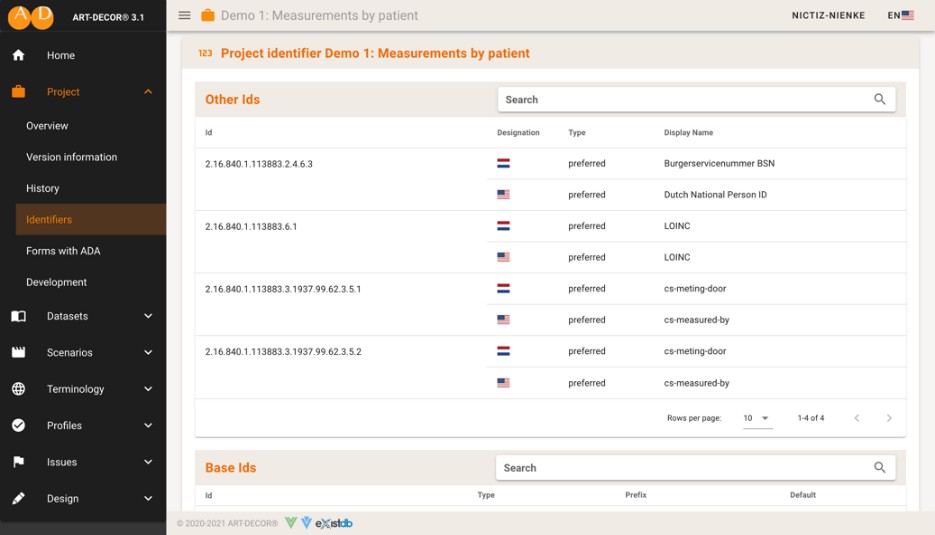
Task: Switch language using EN flag button
Action: [900, 15]
